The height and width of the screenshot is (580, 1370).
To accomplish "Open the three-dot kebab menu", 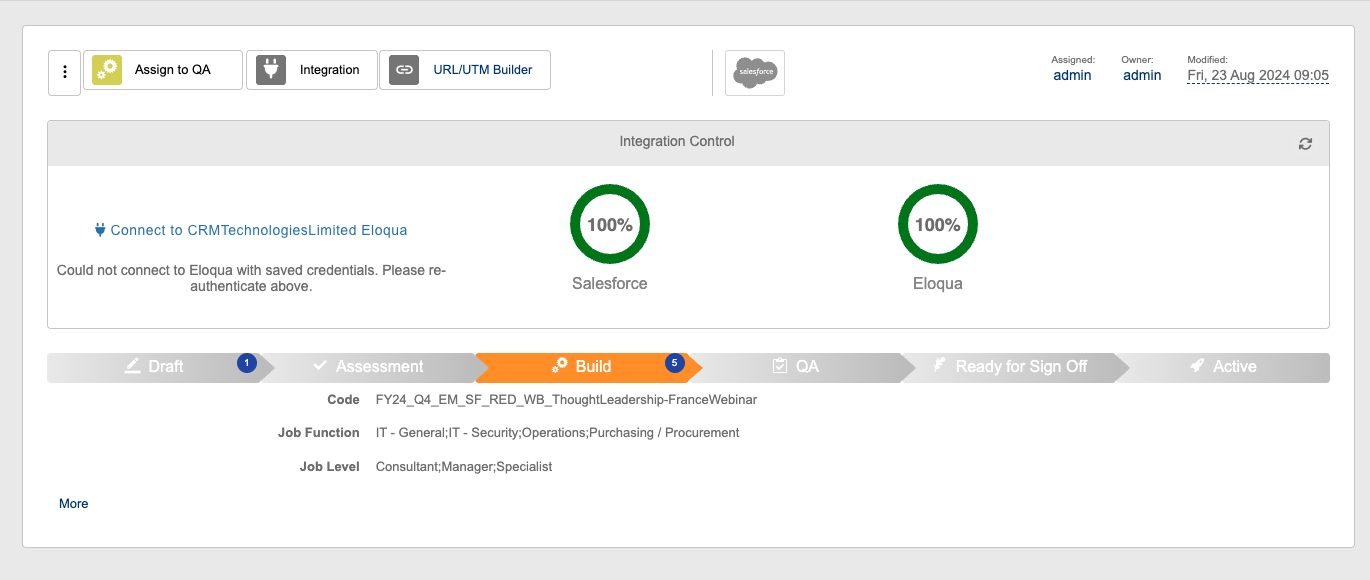I will 65,72.
